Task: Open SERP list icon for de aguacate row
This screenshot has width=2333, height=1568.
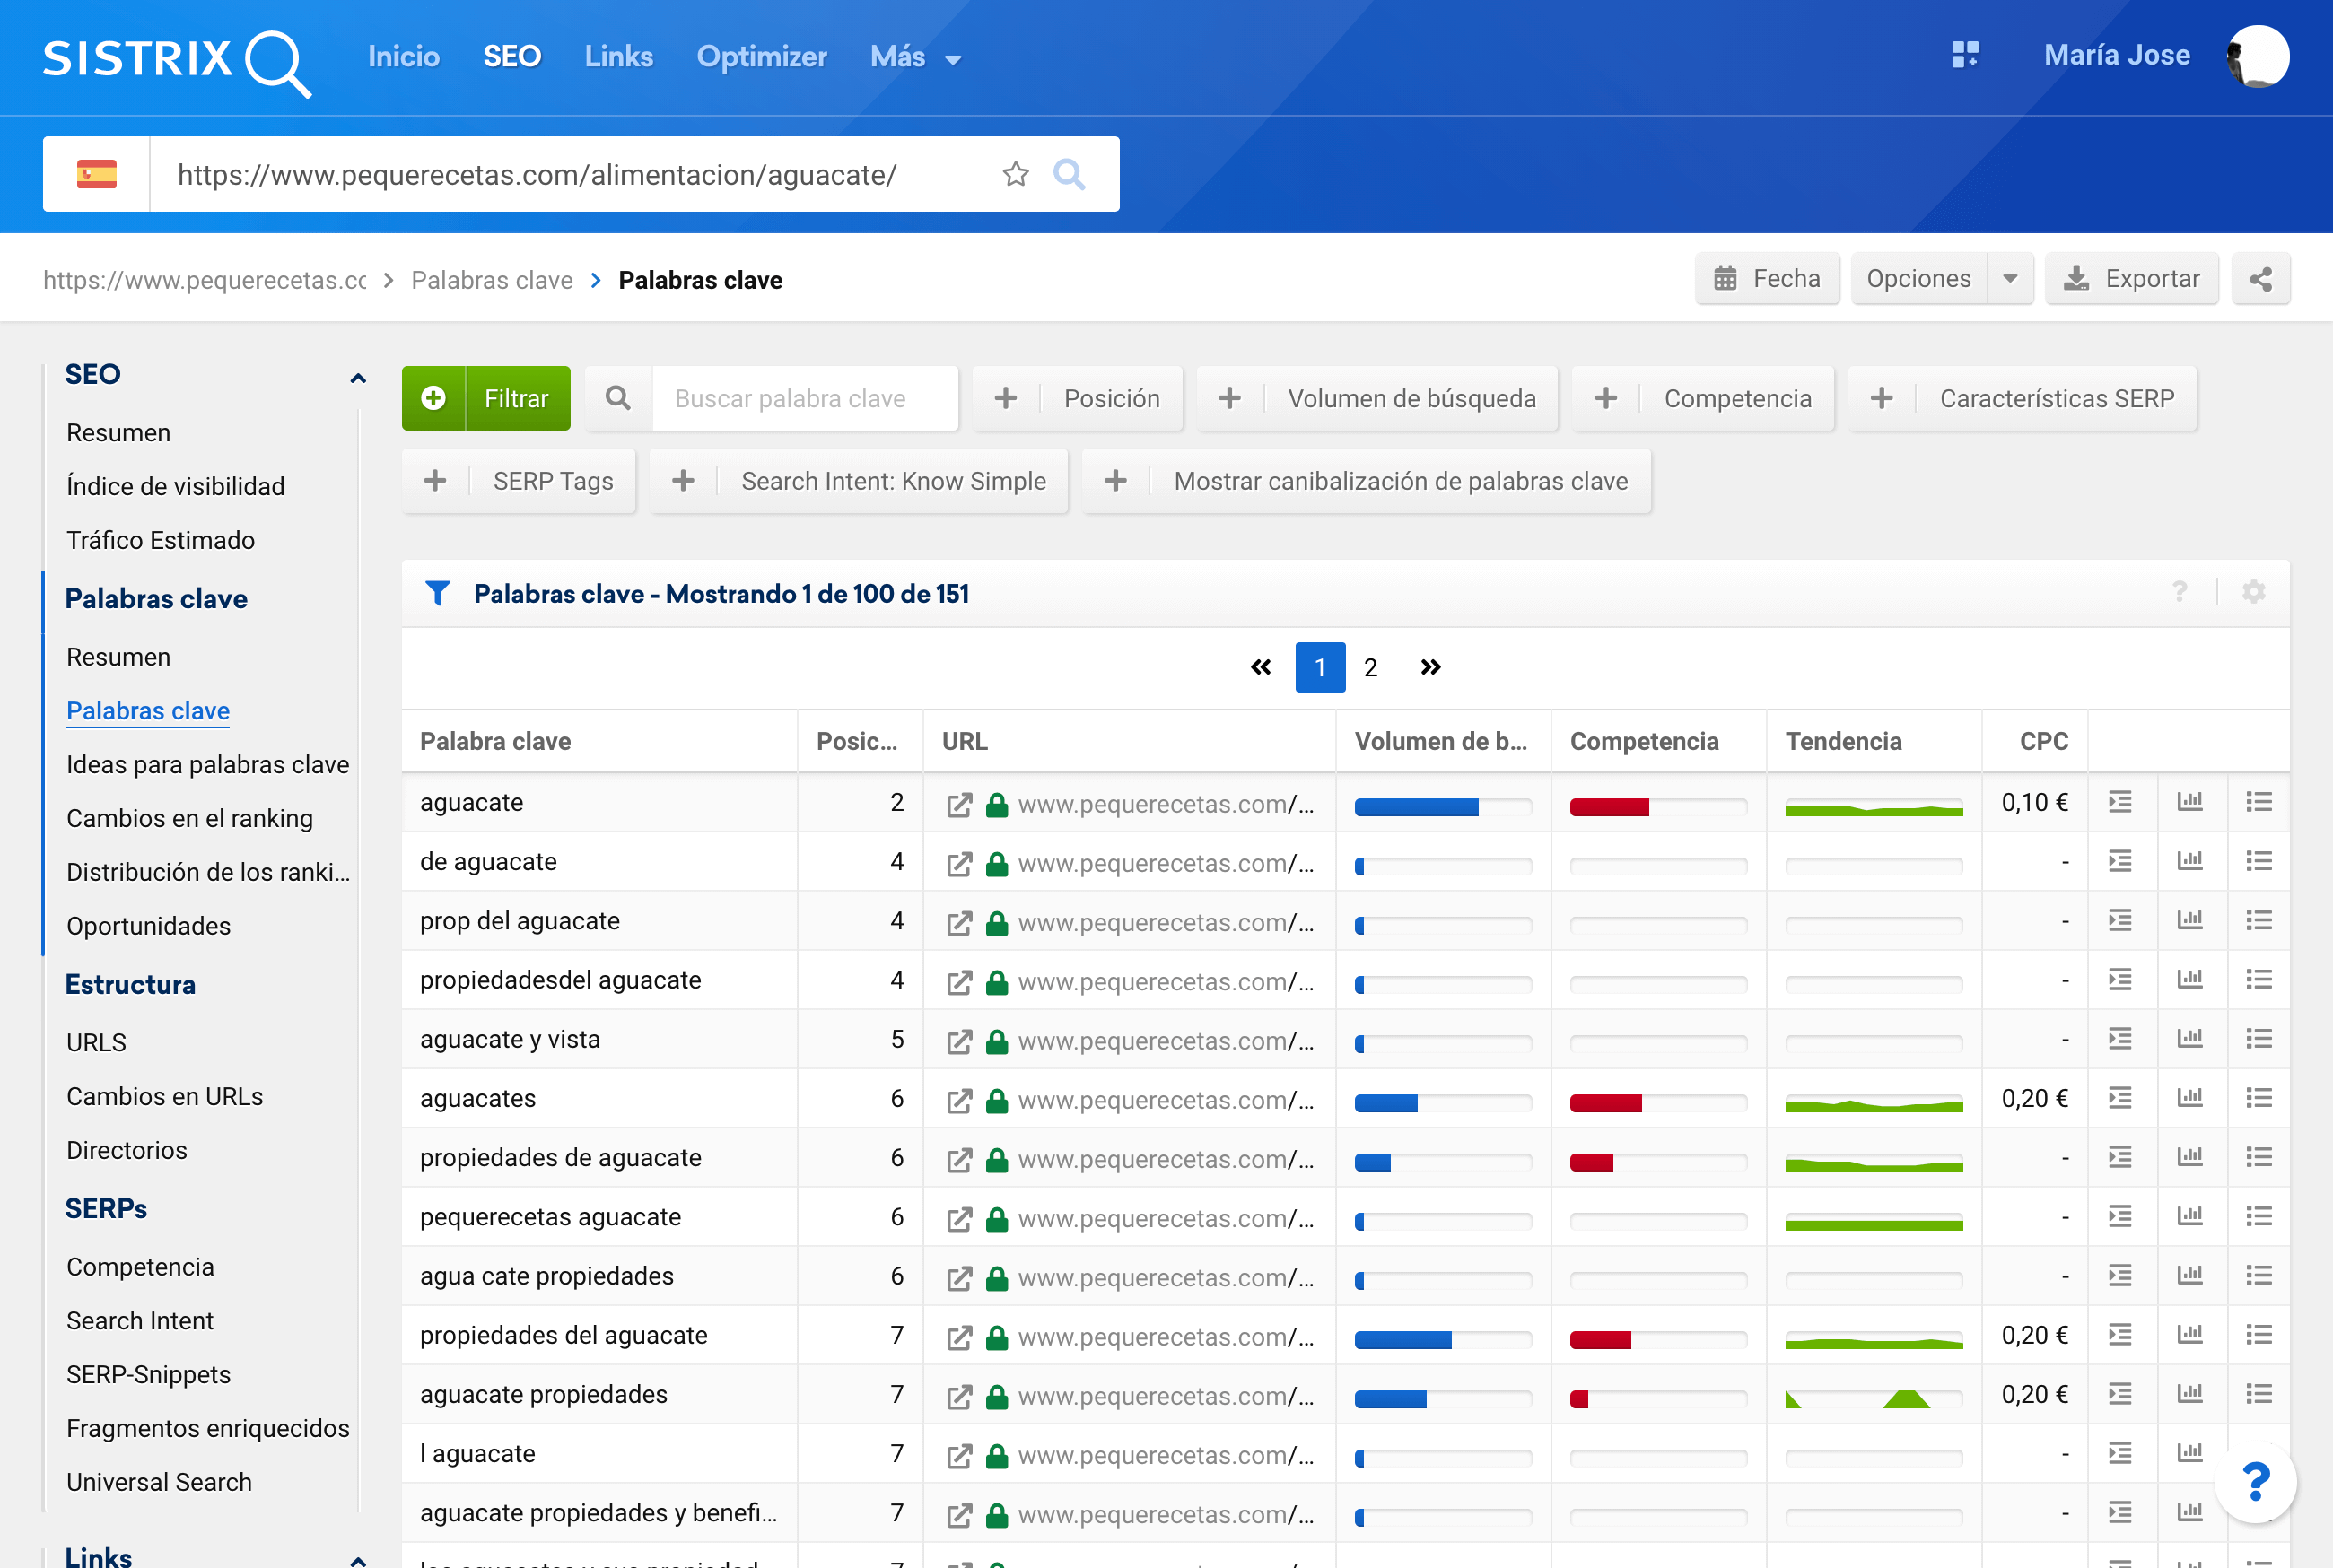Action: point(2258,862)
